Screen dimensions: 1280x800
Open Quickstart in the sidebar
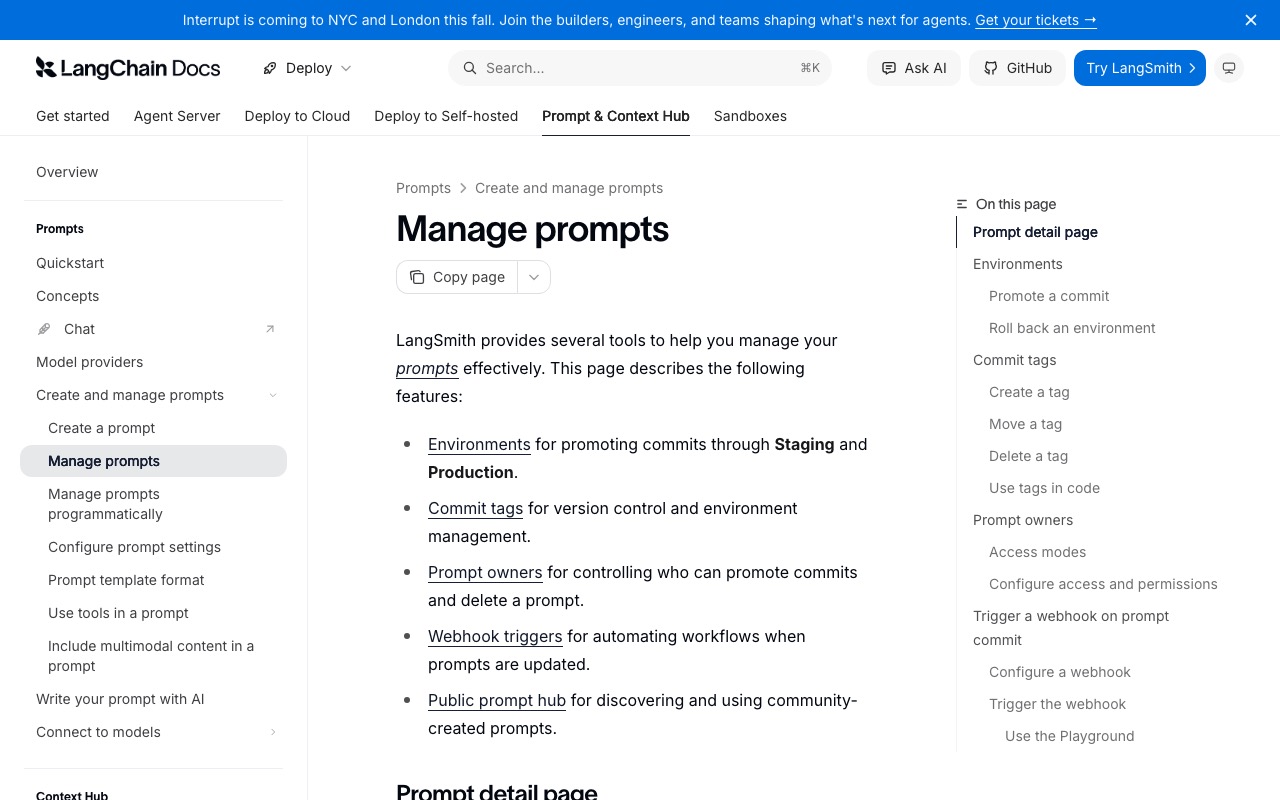153,263
